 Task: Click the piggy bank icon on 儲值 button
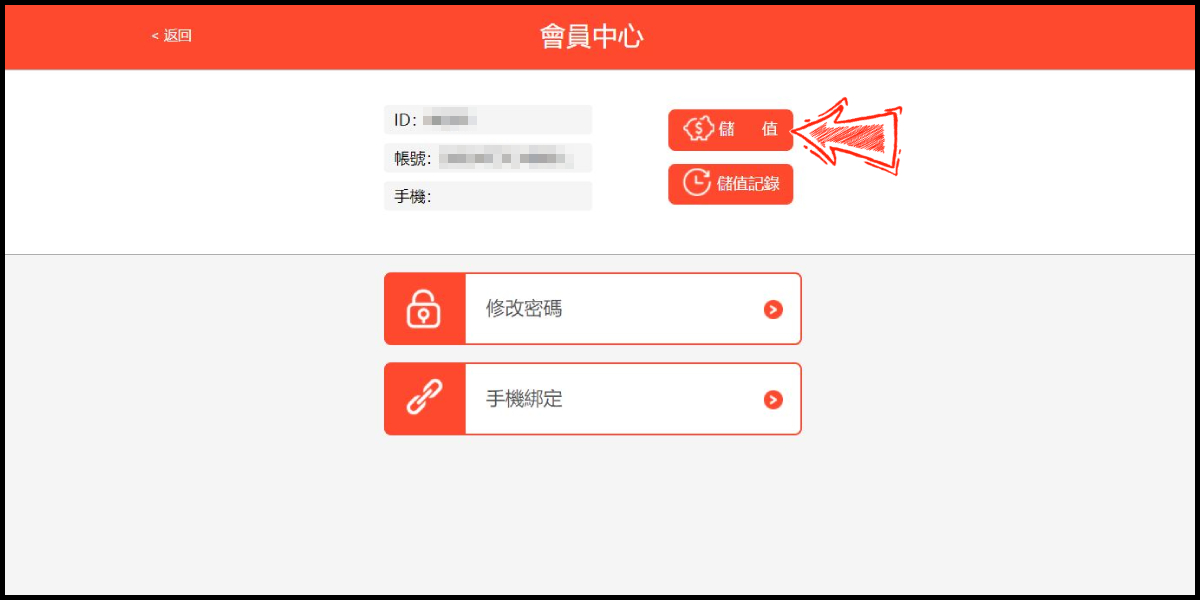point(698,129)
